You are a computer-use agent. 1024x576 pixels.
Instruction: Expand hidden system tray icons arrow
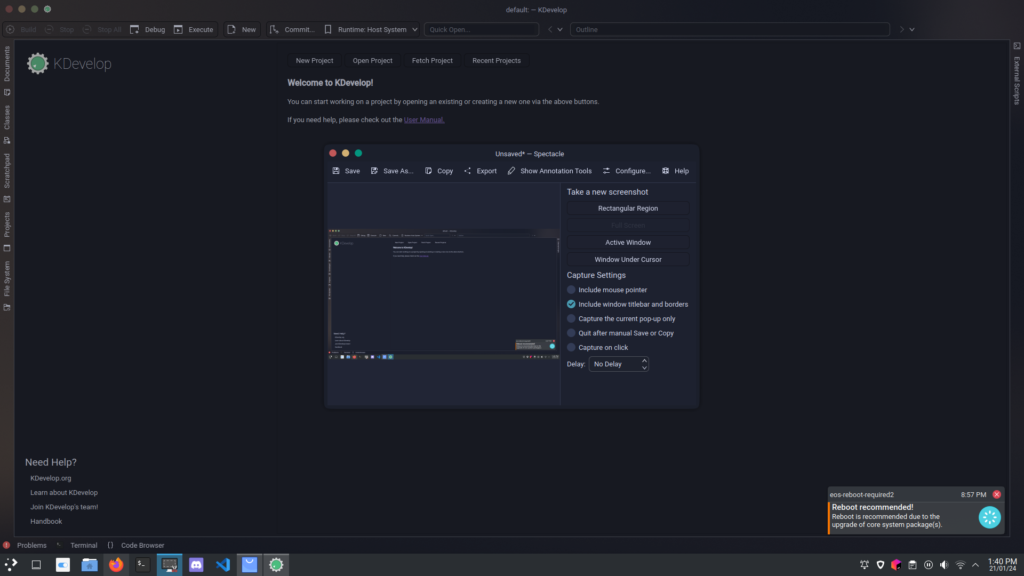976,565
